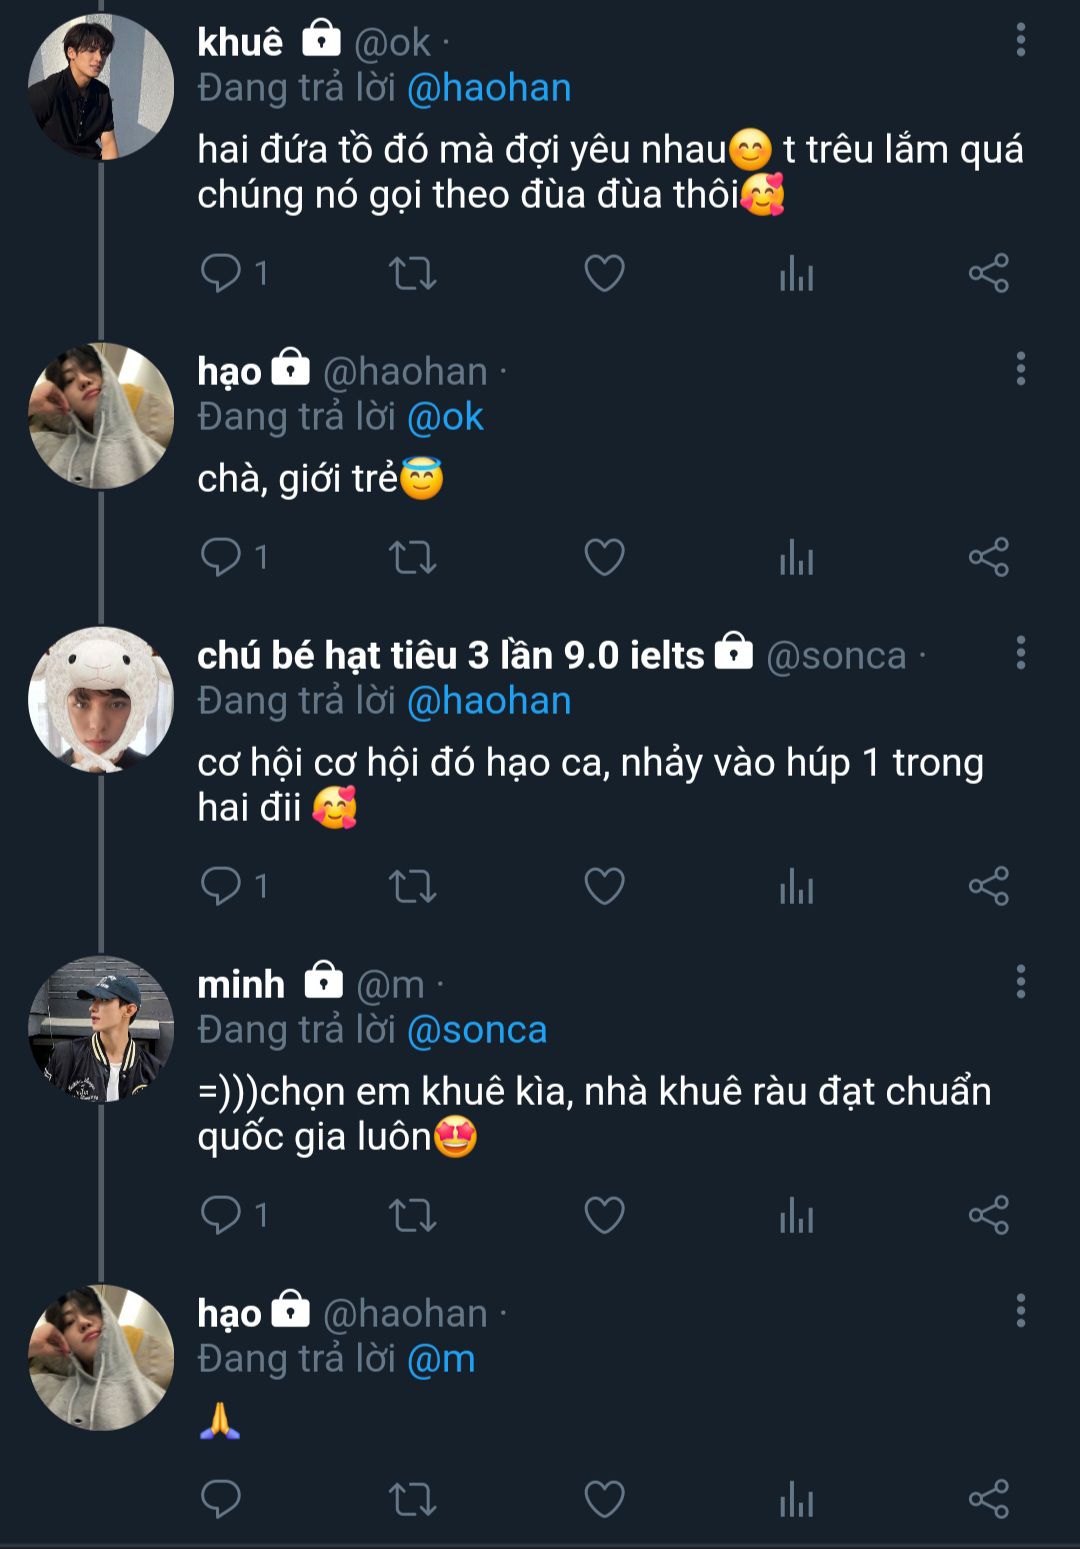
Task: Like the tweet by @sonca
Action: coord(604,886)
